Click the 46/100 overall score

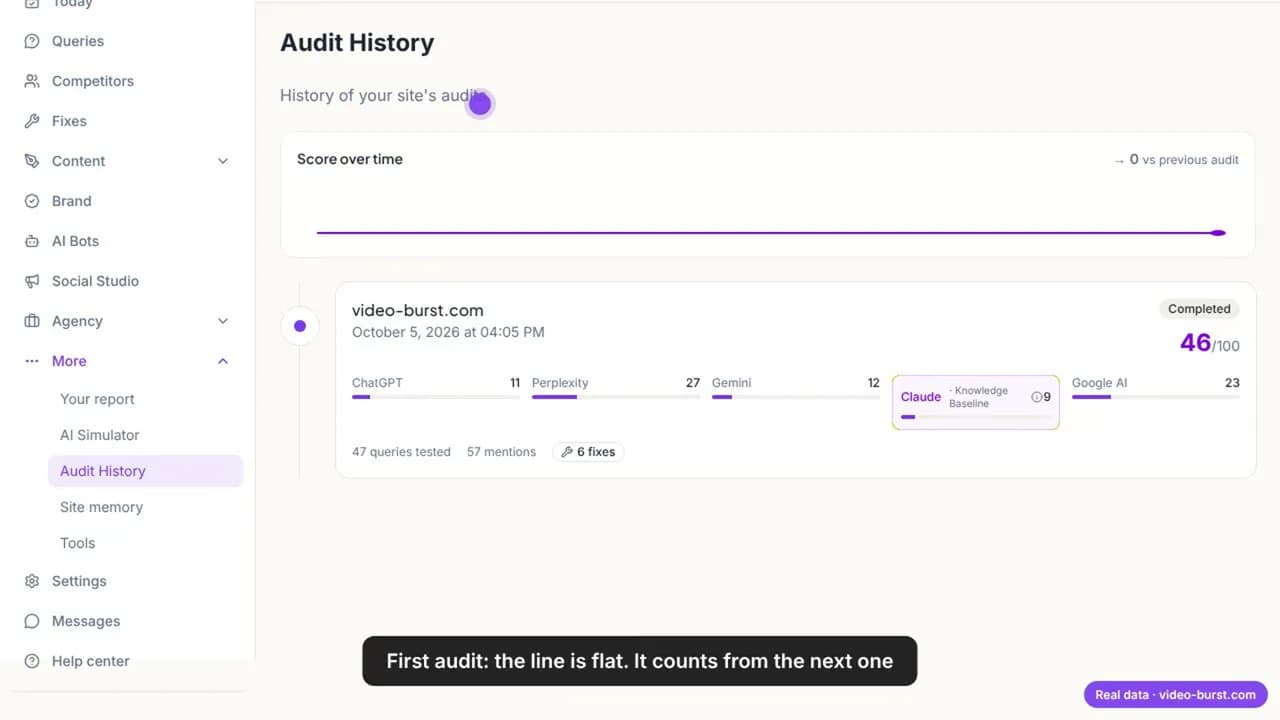coord(1210,343)
